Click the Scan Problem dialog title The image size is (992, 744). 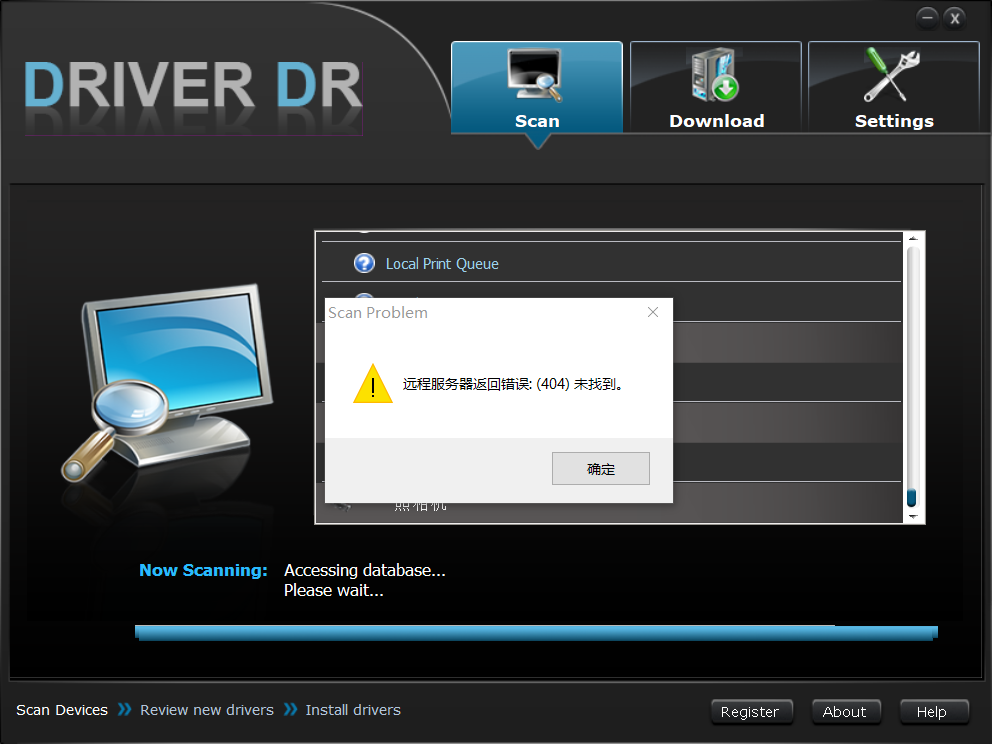pyautogui.click(x=378, y=313)
